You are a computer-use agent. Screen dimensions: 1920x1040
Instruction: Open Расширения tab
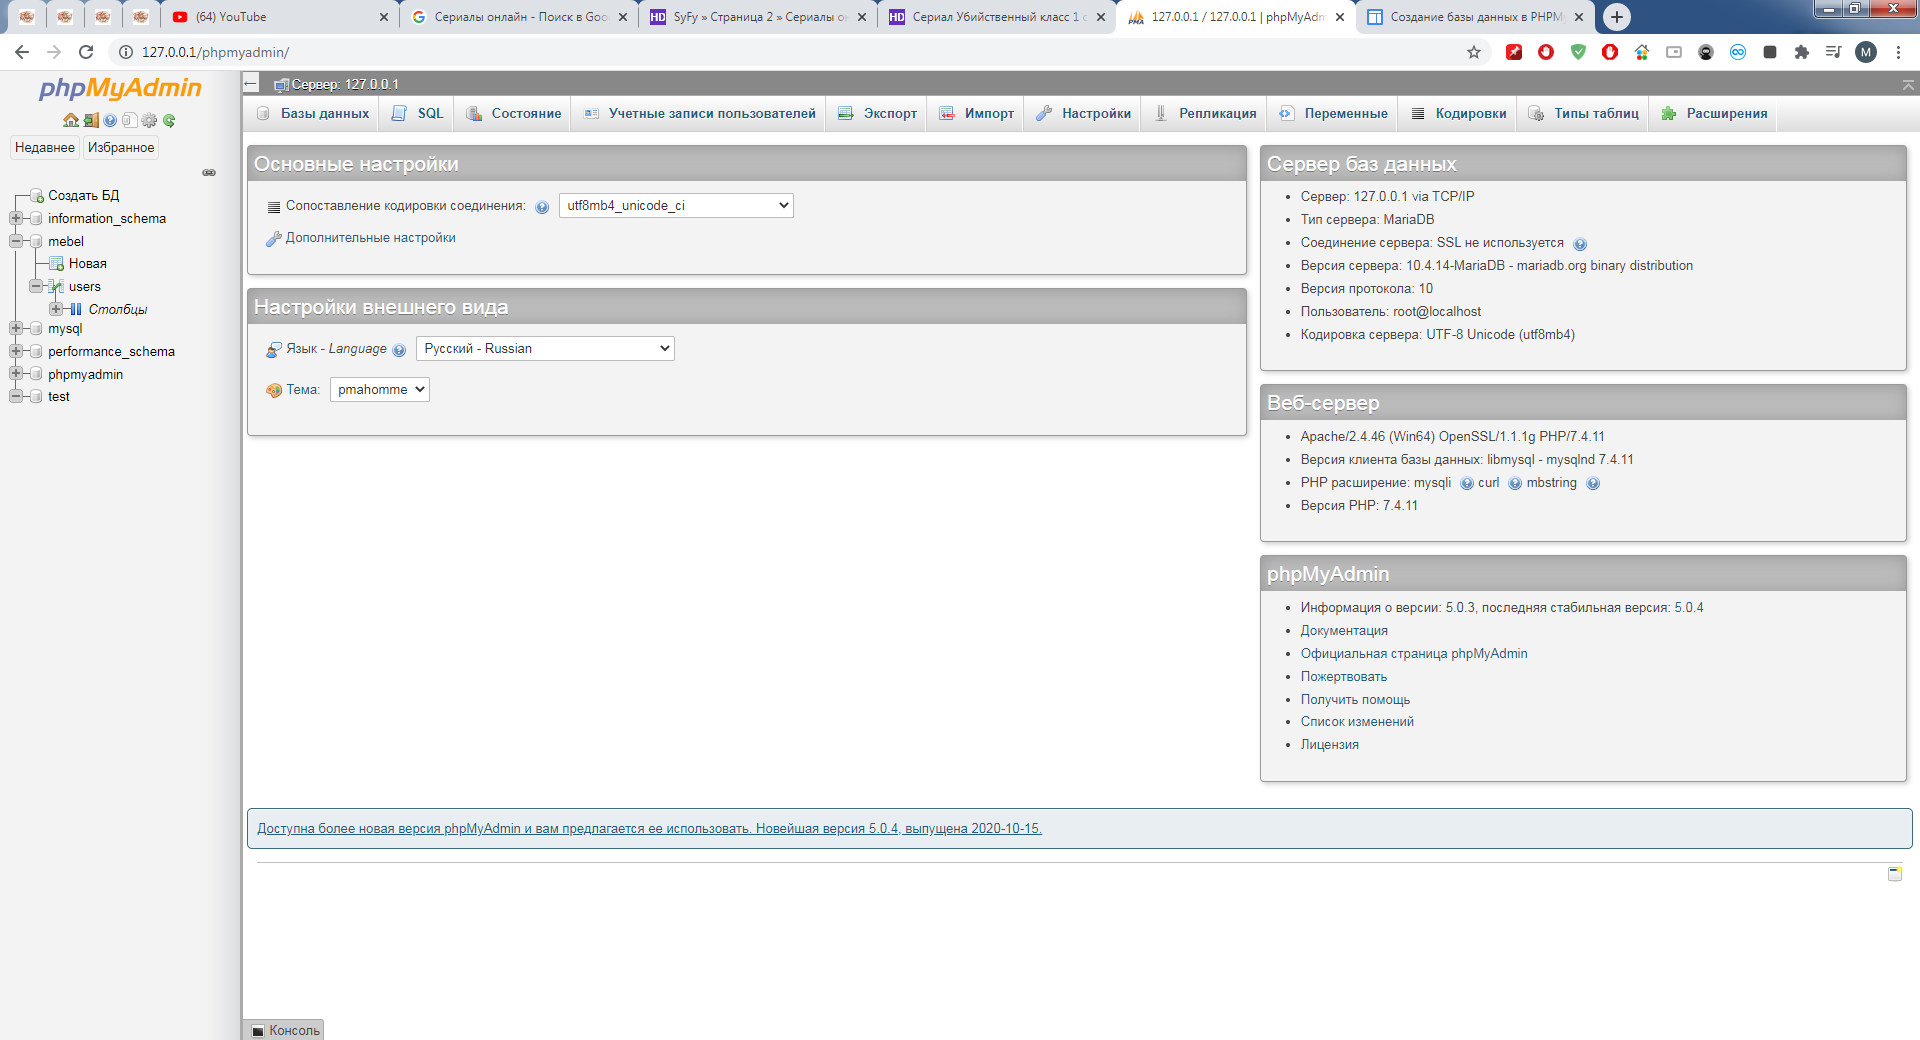1714,114
